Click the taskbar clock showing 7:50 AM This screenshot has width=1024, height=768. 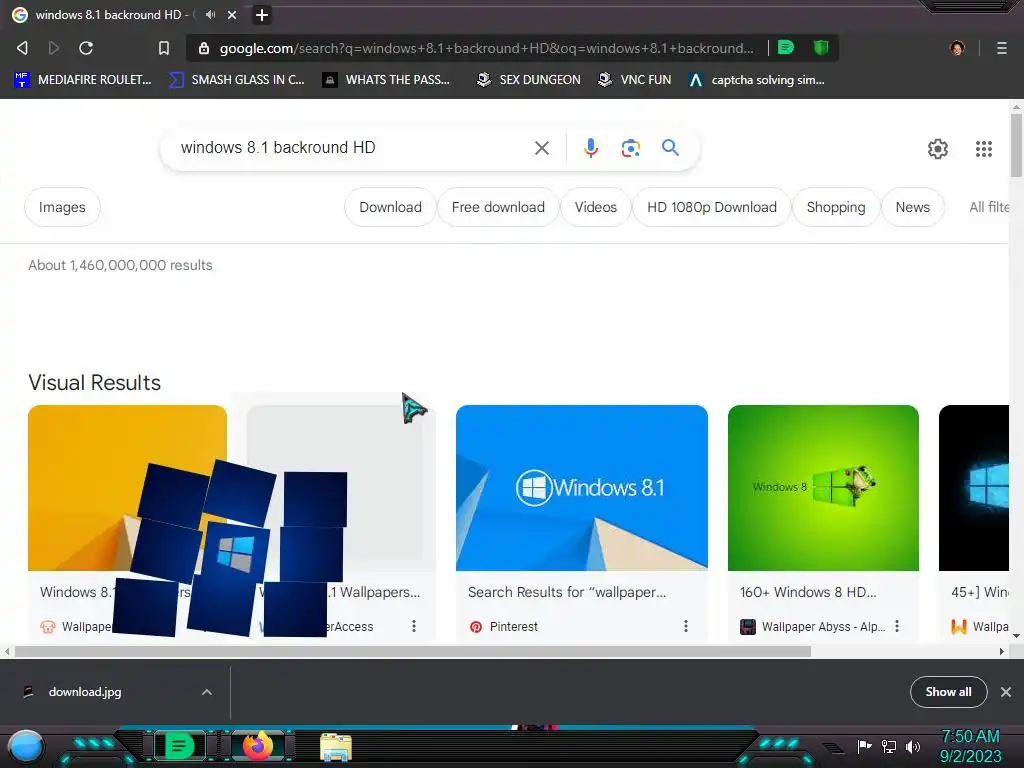pyautogui.click(x=970, y=746)
